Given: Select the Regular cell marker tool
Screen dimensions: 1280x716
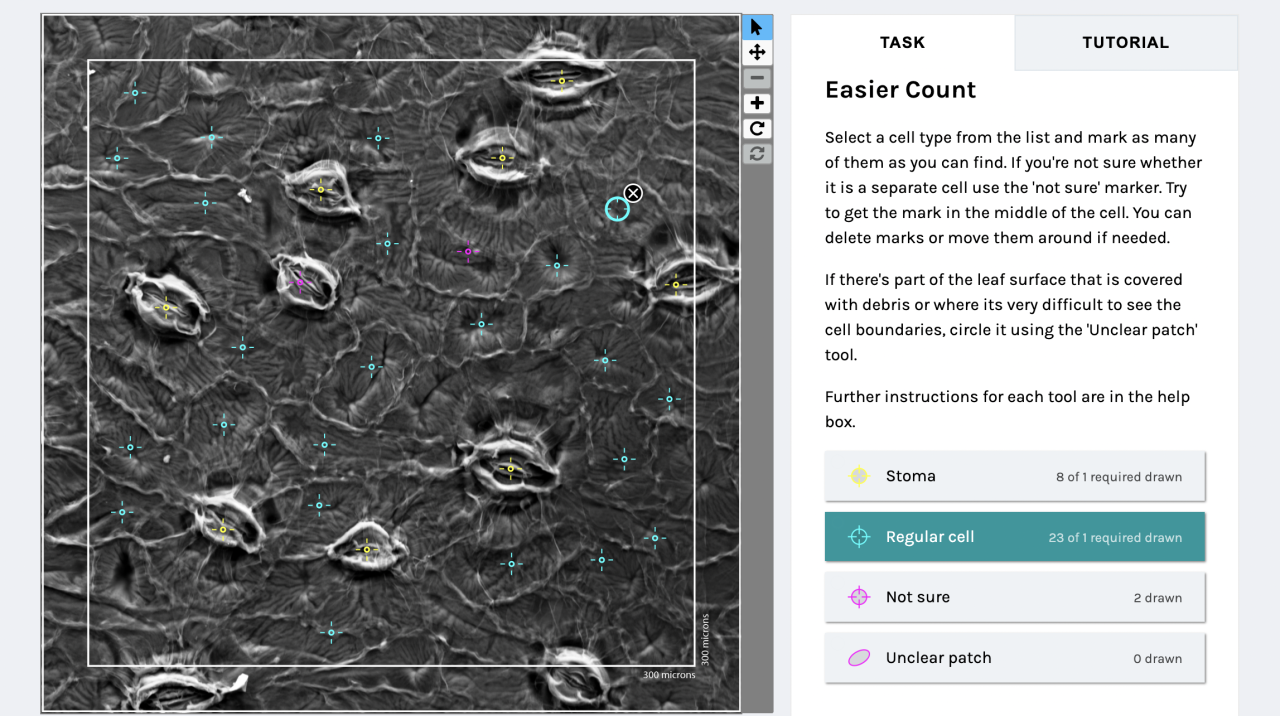Looking at the screenshot, I should pyautogui.click(x=1015, y=537).
